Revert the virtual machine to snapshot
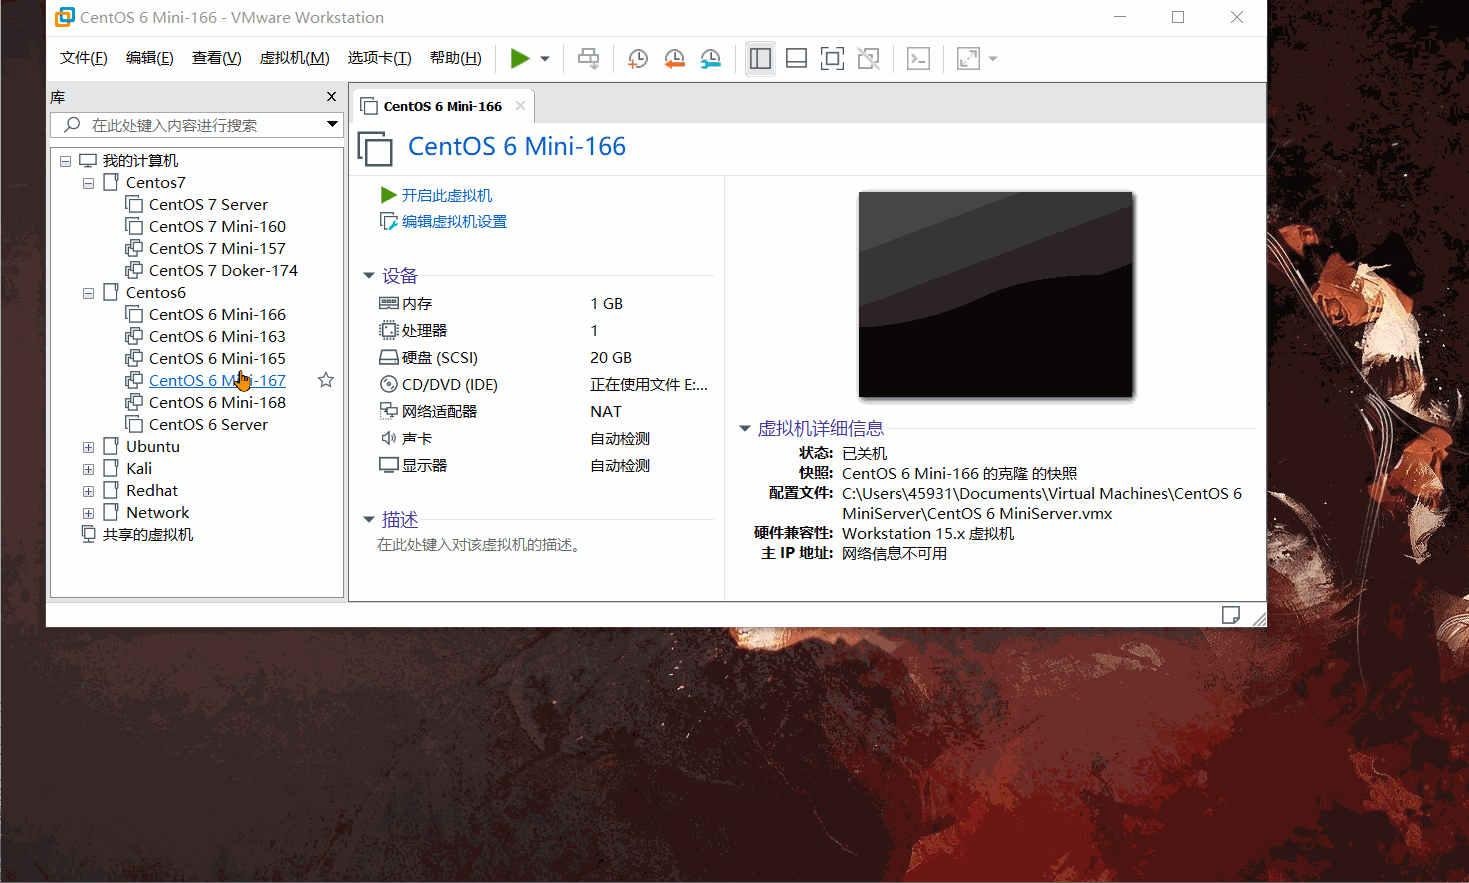The width and height of the screenshot is (1469, 883). (x=674, y=59)
